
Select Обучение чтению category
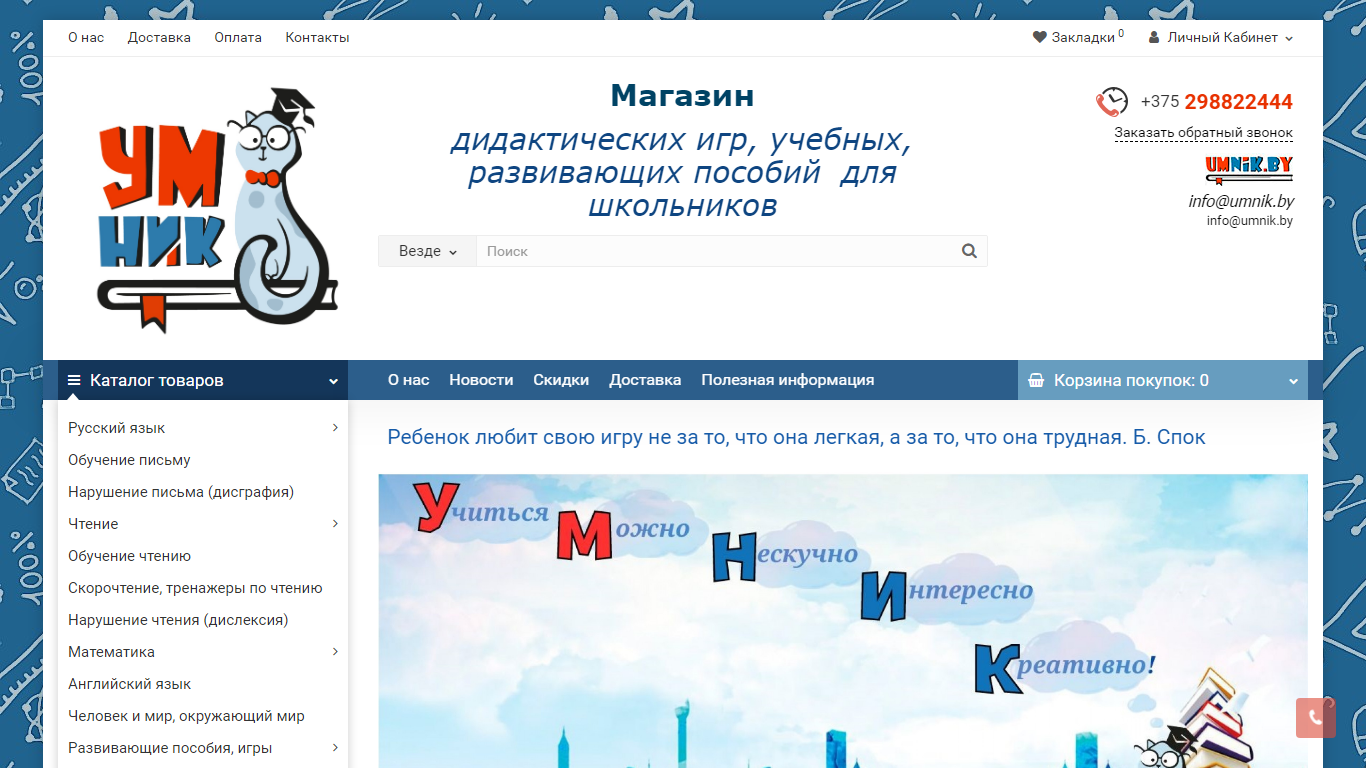(x=129, y=556)
